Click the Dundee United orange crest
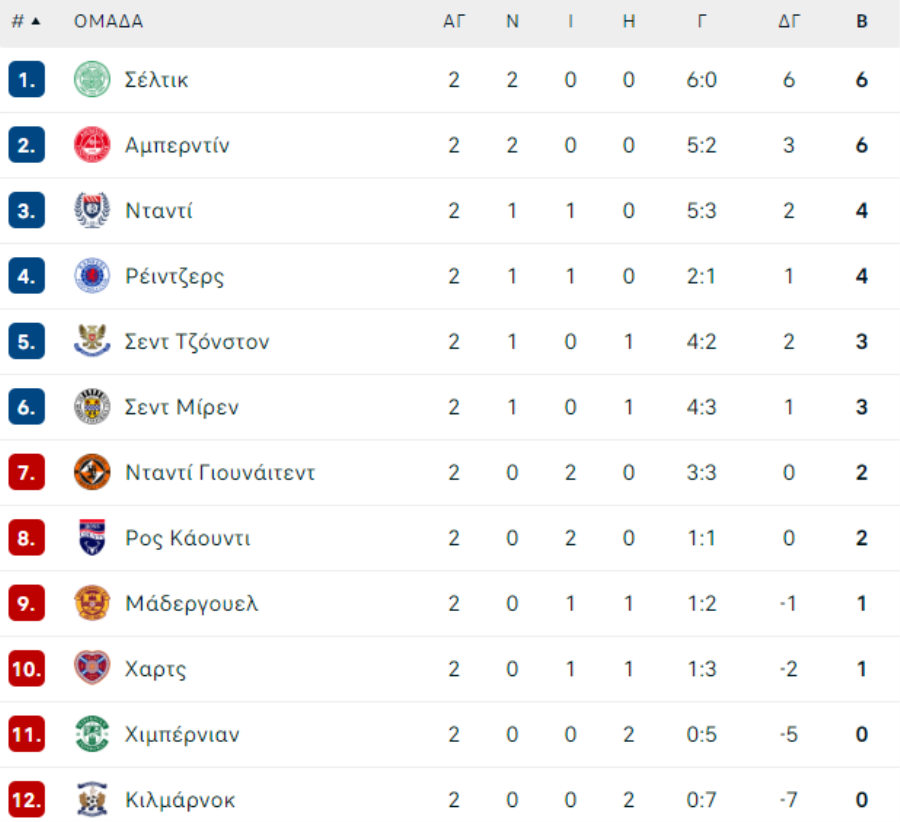900x822 pixels. pyautogui.click(x=92, y=472)
